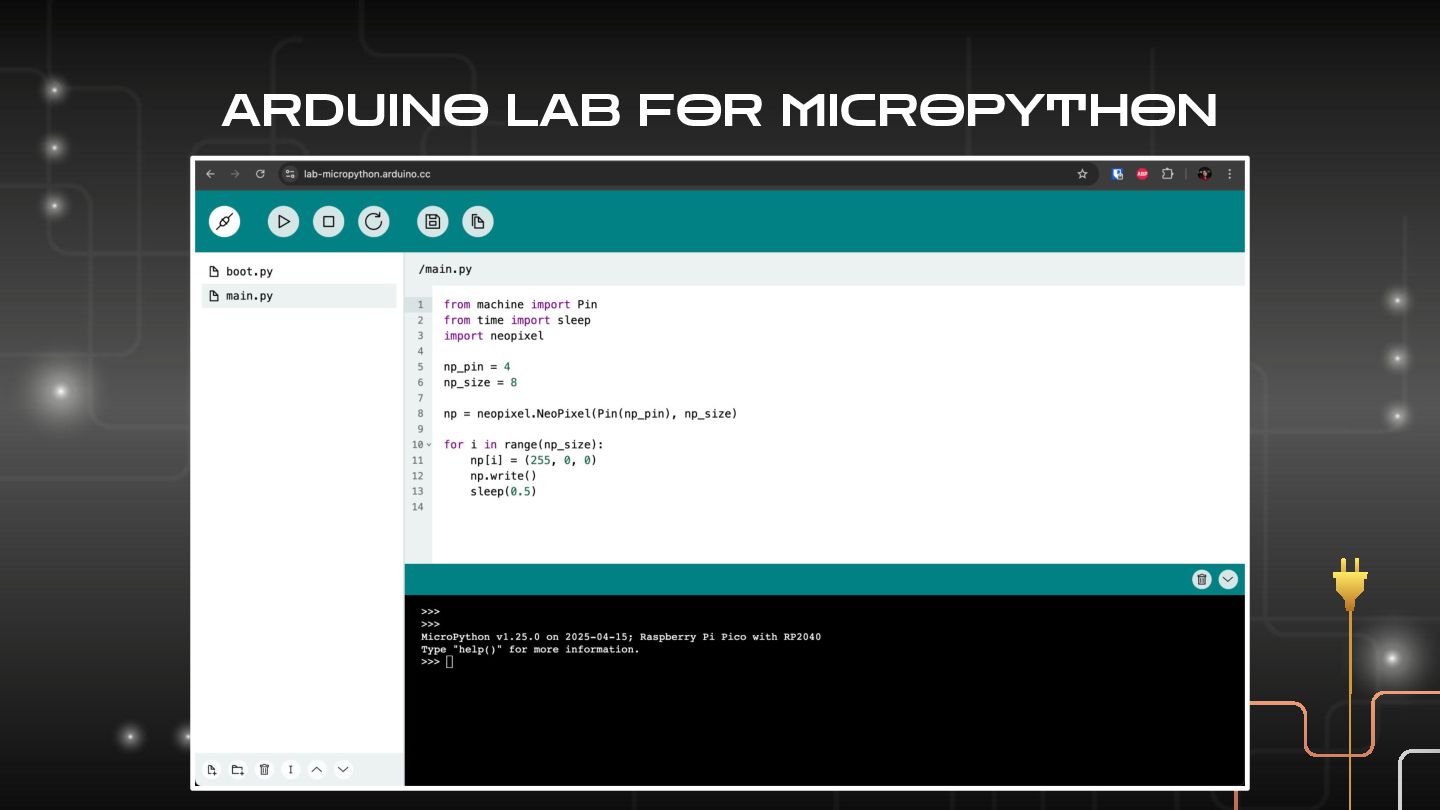Click the up chevron in the file panel footer

[x=317, y=770]
